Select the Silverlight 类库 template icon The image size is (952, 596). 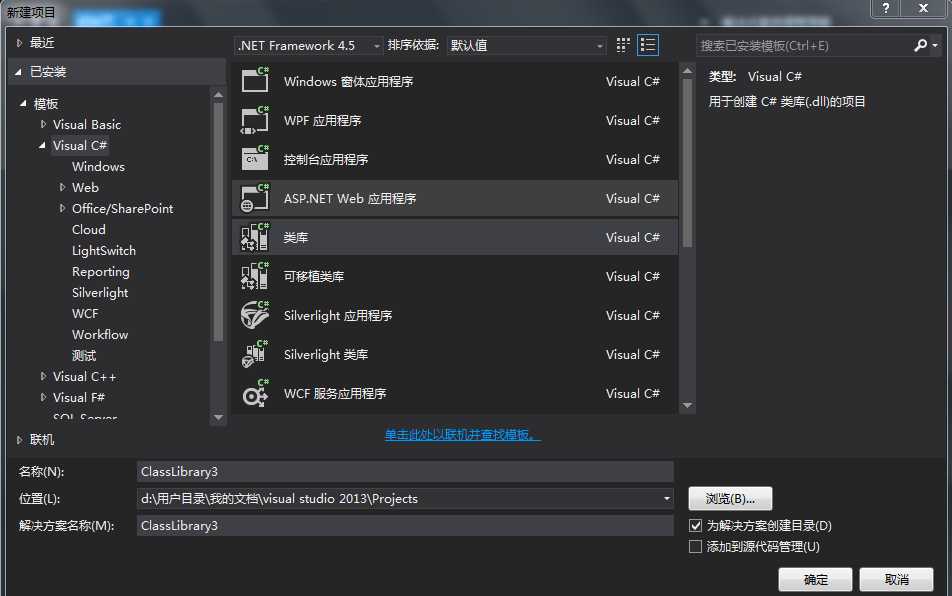[x=255, y=354]
